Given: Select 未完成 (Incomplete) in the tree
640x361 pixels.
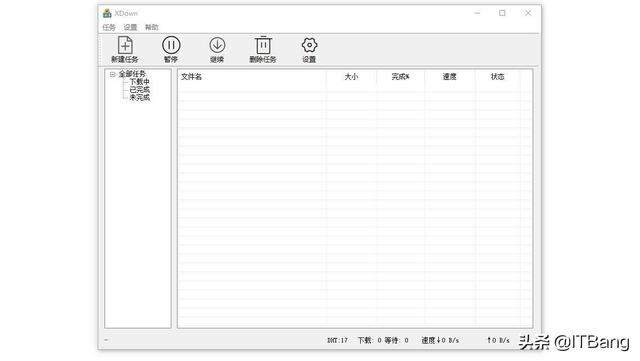Looking at the screenshot, I should [x=140, y=98].
